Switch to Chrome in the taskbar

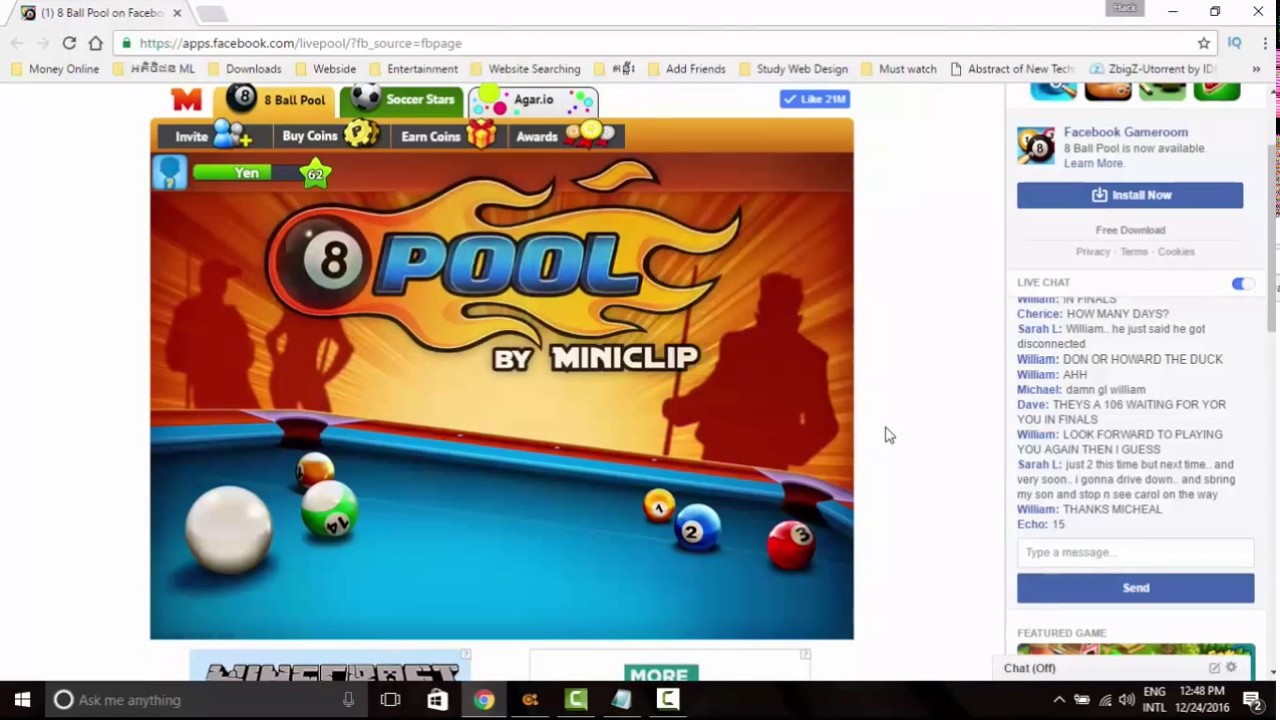click(x=484, y=700)
